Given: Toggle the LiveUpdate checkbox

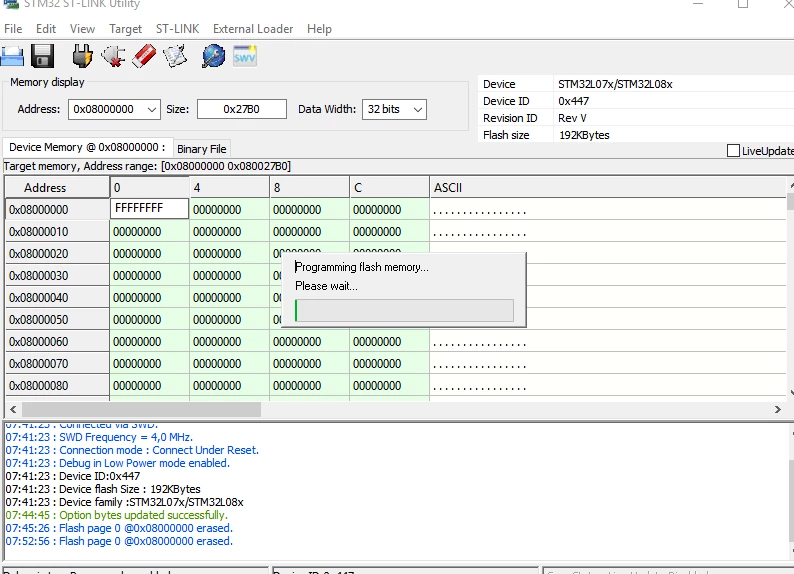Looking at the screenshot, I should point(733,151).
